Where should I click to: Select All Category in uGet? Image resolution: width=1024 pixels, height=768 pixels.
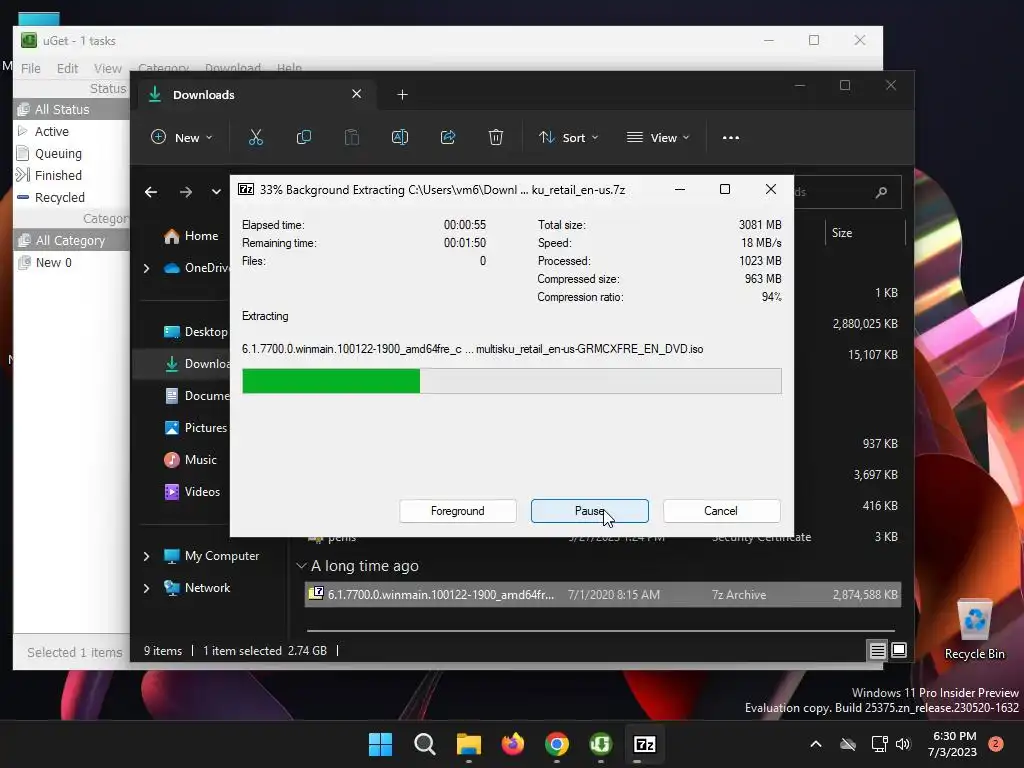(71, 240)
